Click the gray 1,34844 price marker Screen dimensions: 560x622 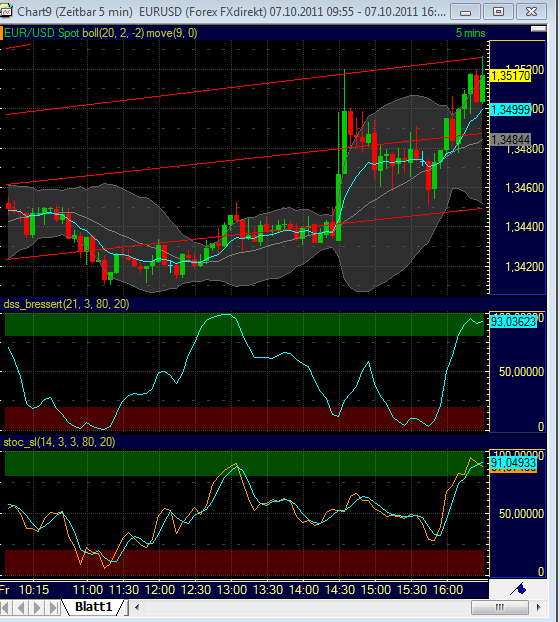tap(510, 139)
